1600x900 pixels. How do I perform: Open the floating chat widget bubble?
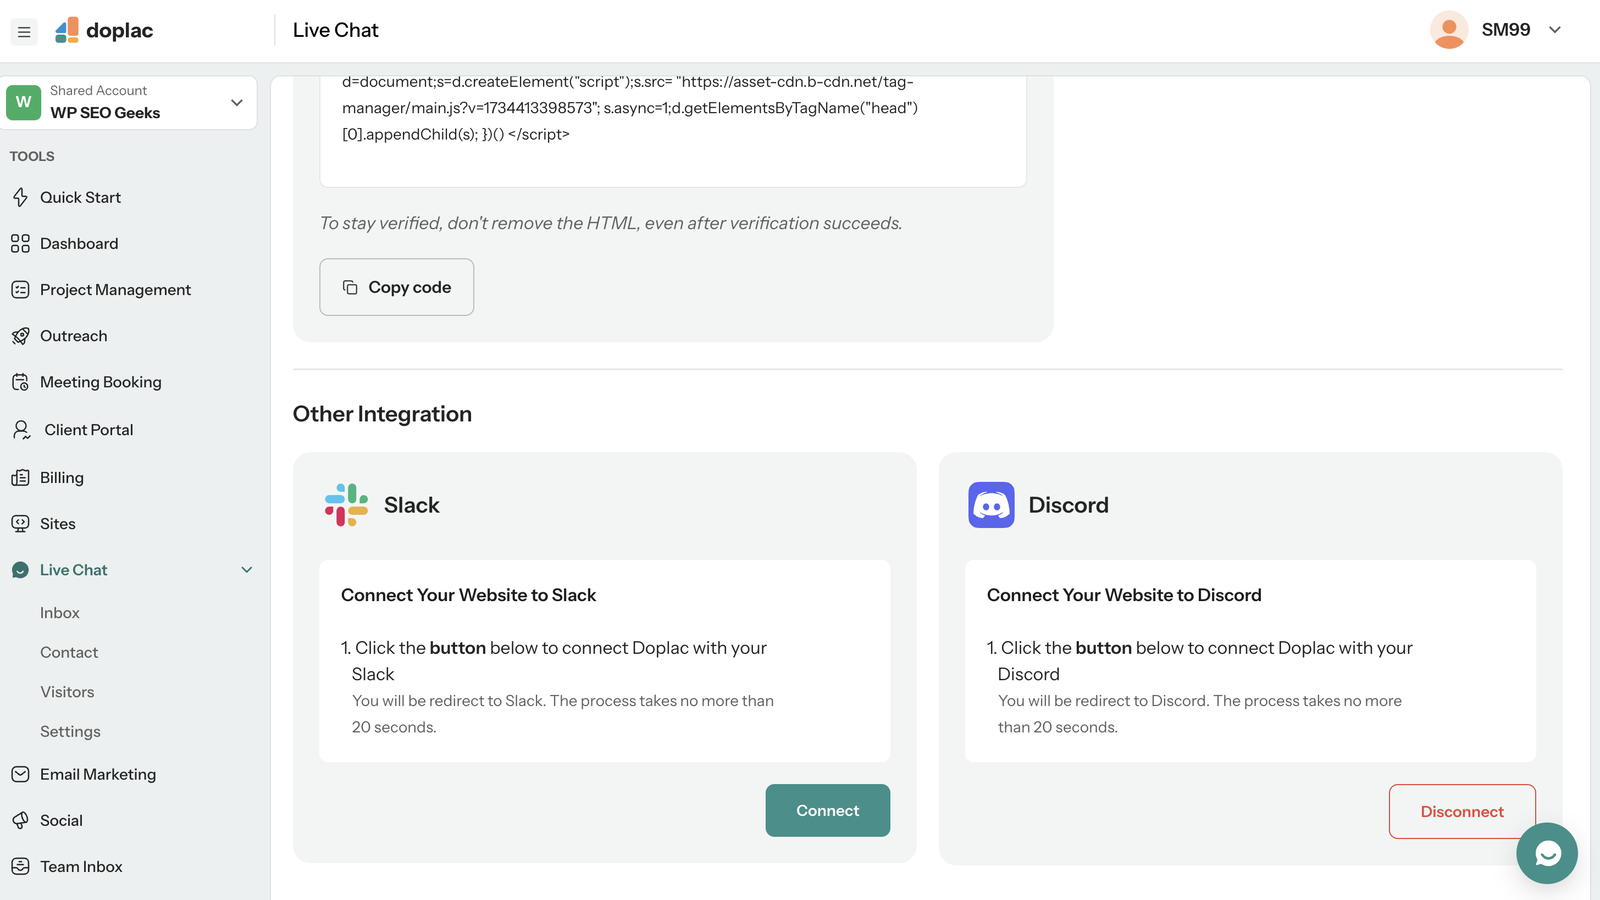pos(1546,853)
